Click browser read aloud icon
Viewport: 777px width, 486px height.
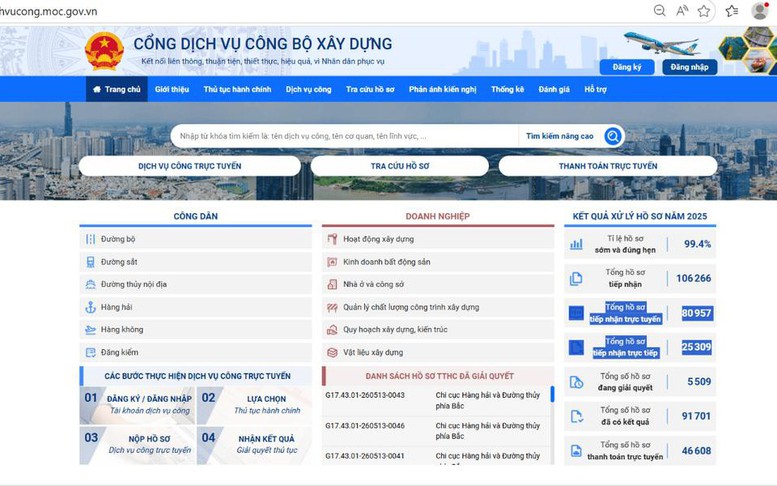[x=682, y=10]
